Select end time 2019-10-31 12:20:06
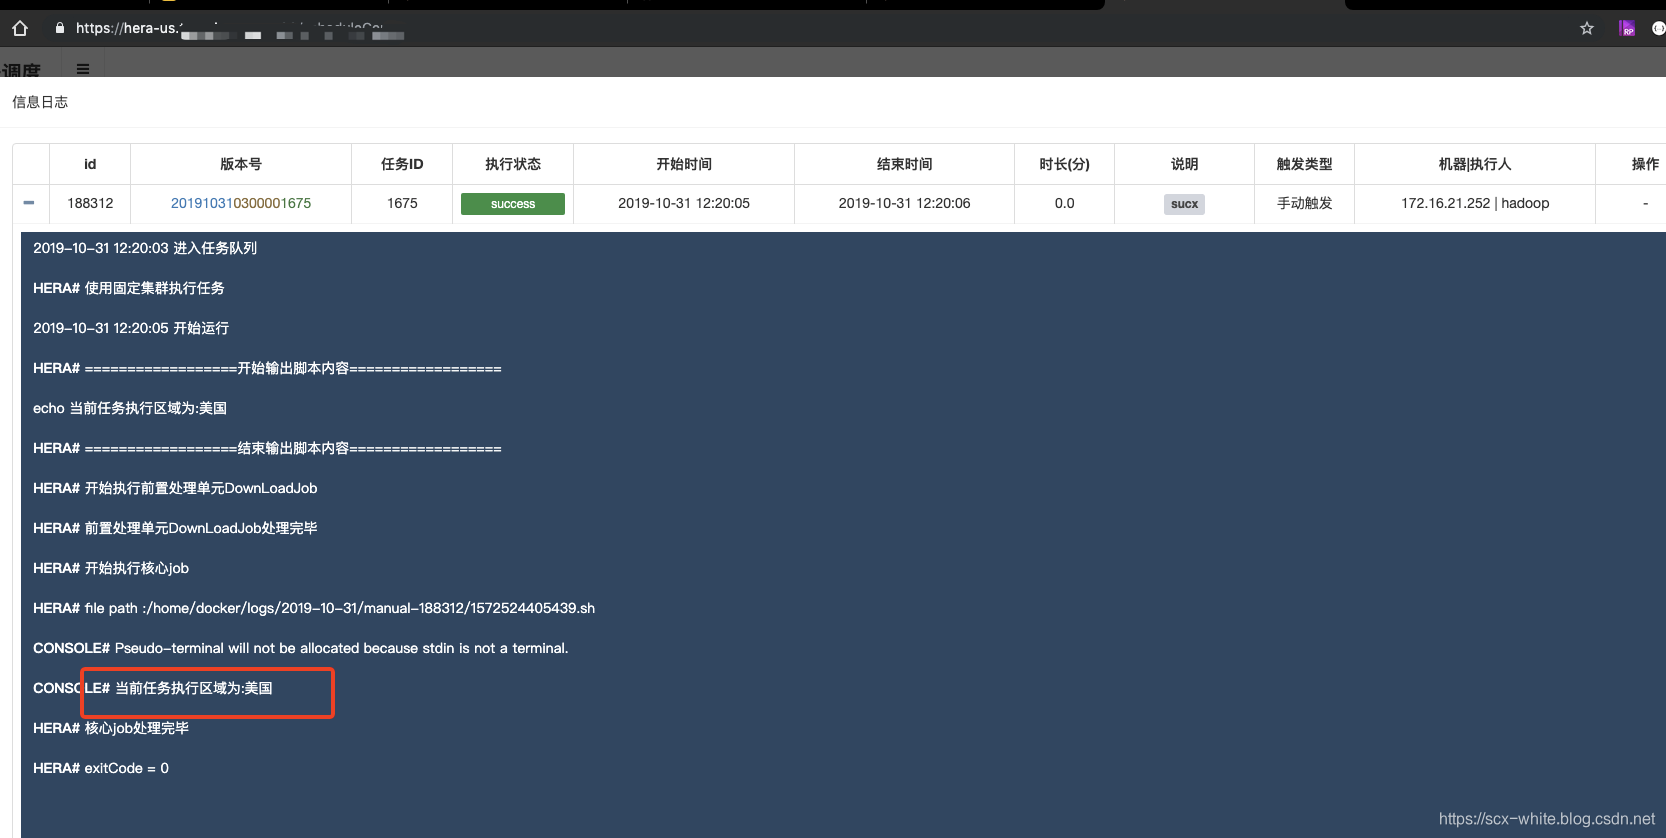 pos(905,203)
